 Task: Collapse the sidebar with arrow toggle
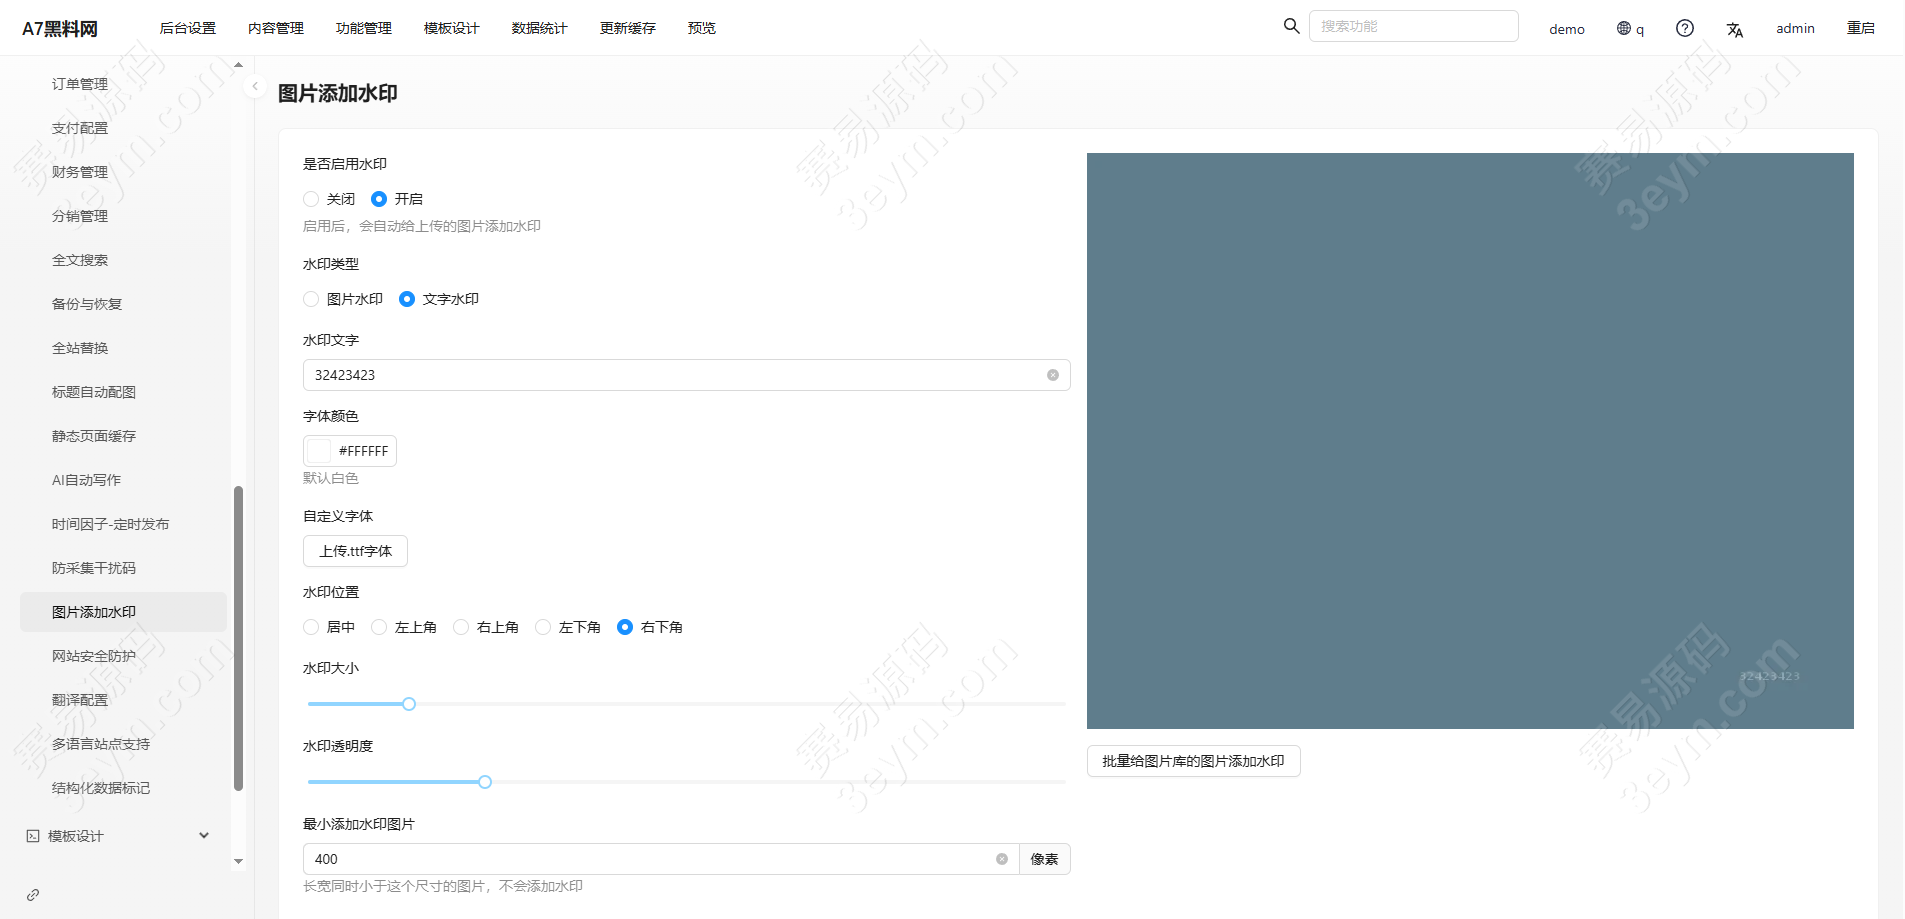pyautogui.click(x=255, y=87)
